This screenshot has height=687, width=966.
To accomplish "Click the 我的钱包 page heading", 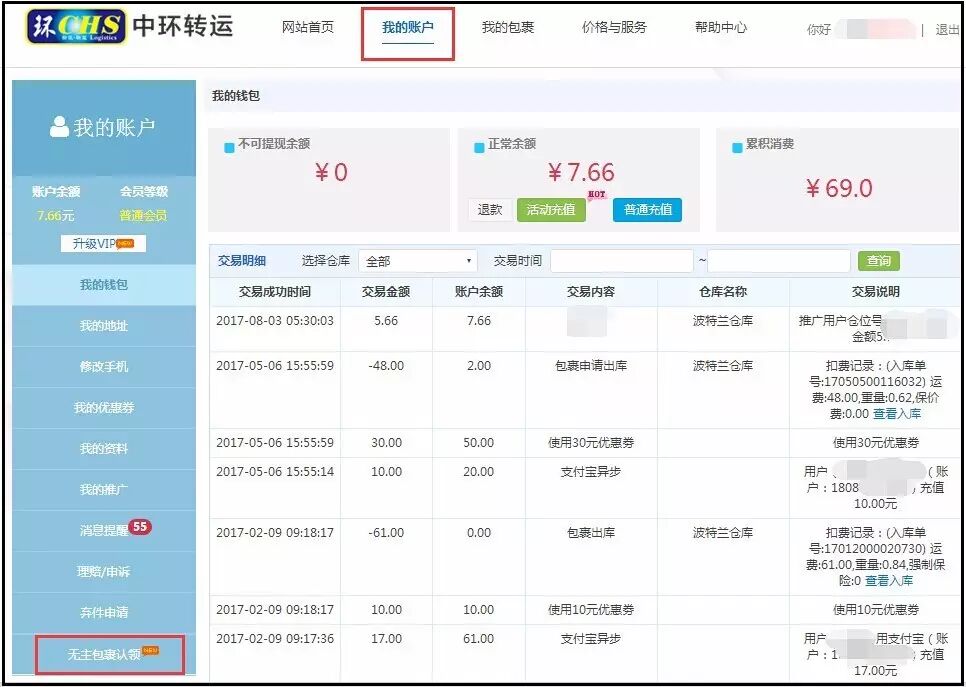I will [x=236, y=96].
